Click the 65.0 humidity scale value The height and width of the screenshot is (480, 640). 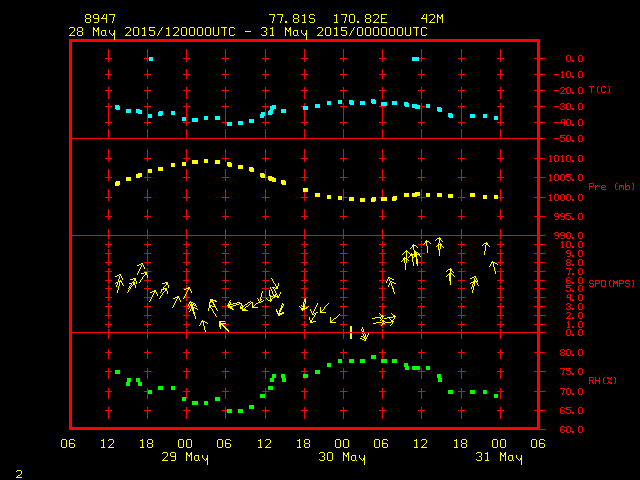[x=571, y=411]
